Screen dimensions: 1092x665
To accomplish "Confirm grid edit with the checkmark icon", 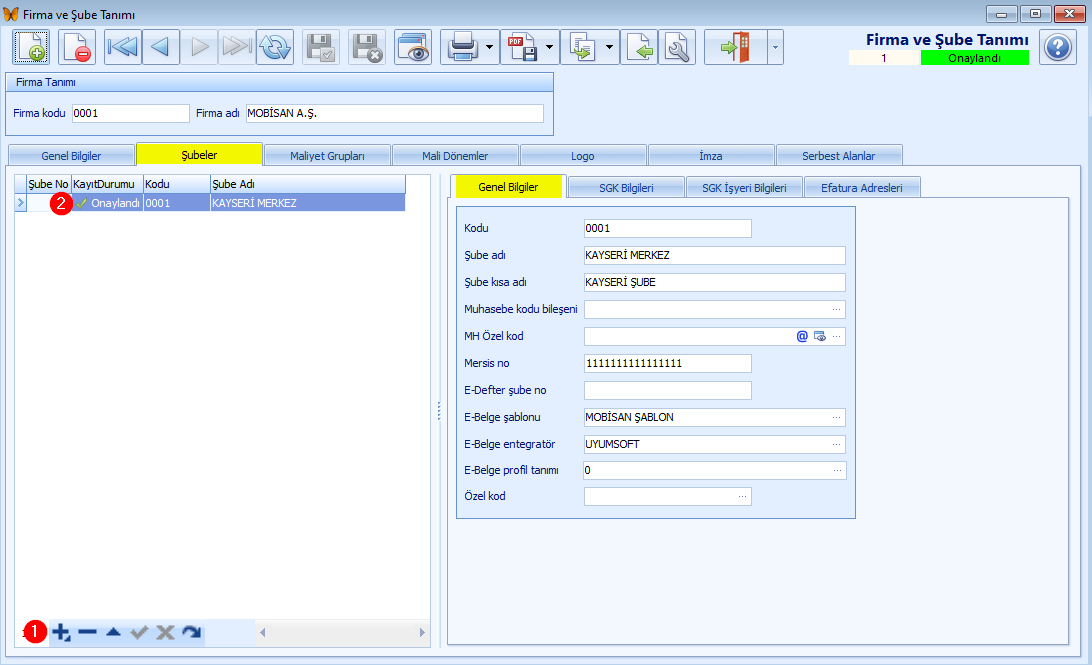I will 139,632.
